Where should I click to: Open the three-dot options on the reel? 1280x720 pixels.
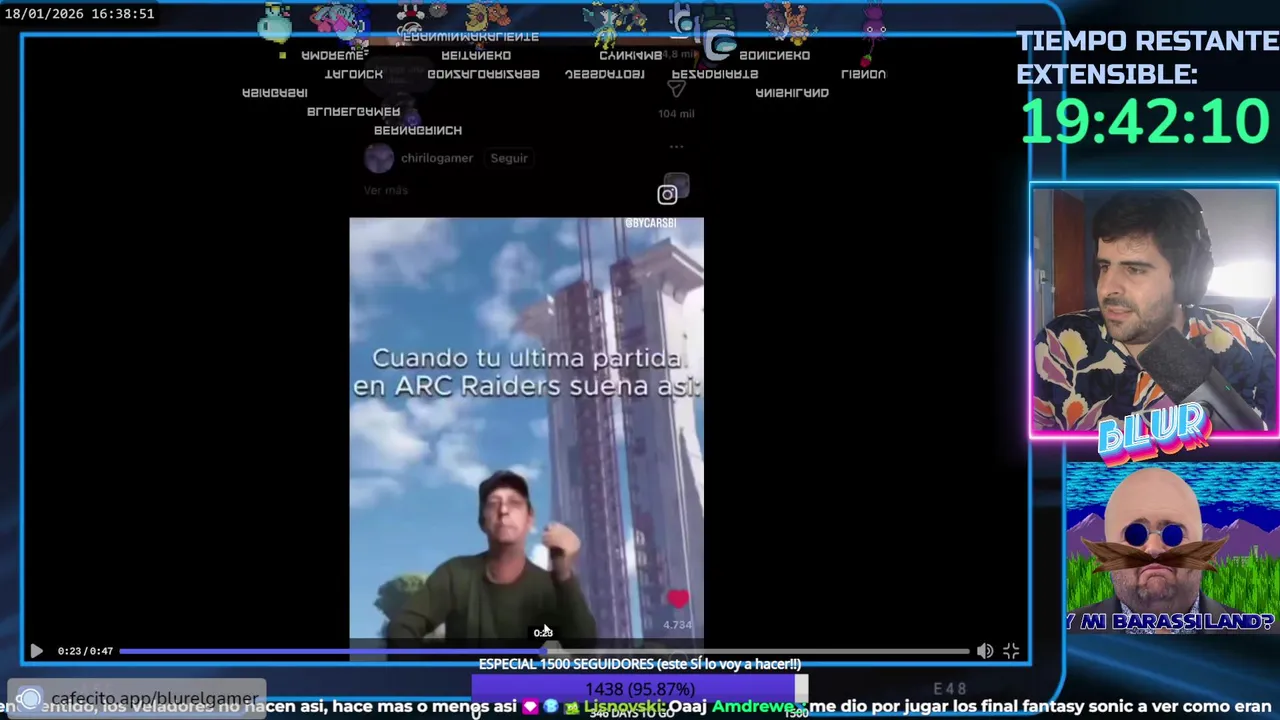(x=677, y=147)
